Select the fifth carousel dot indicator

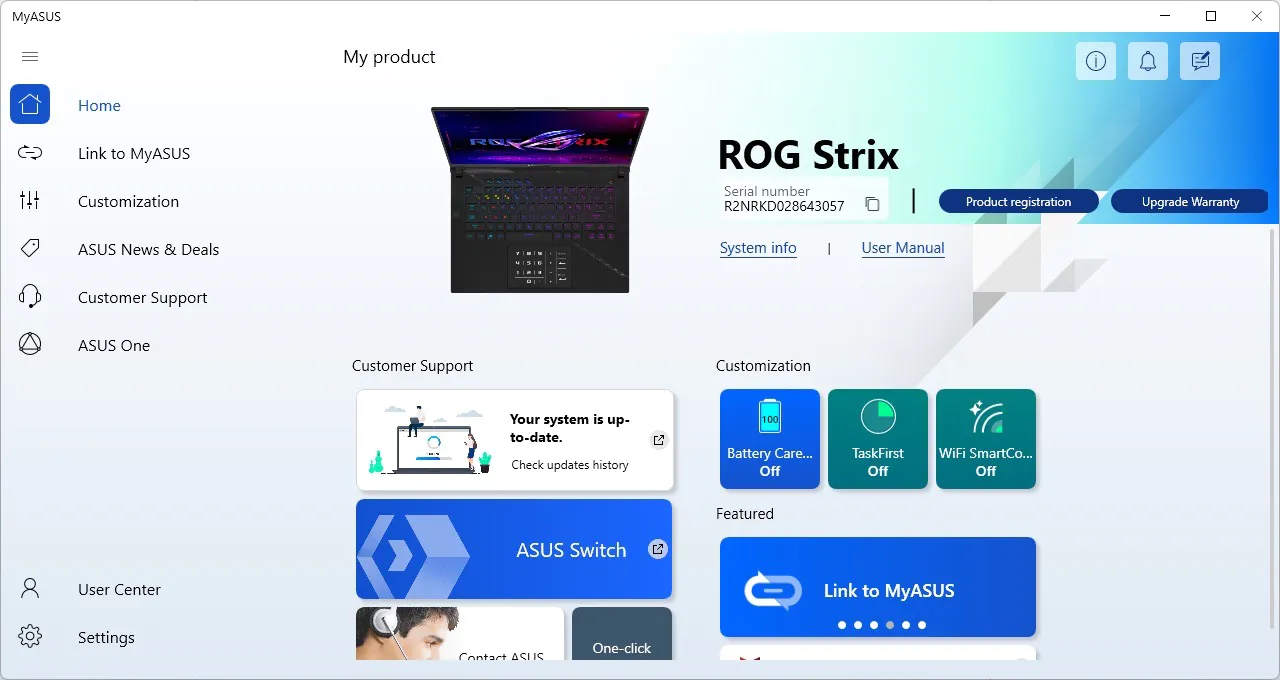pos(906,625)
